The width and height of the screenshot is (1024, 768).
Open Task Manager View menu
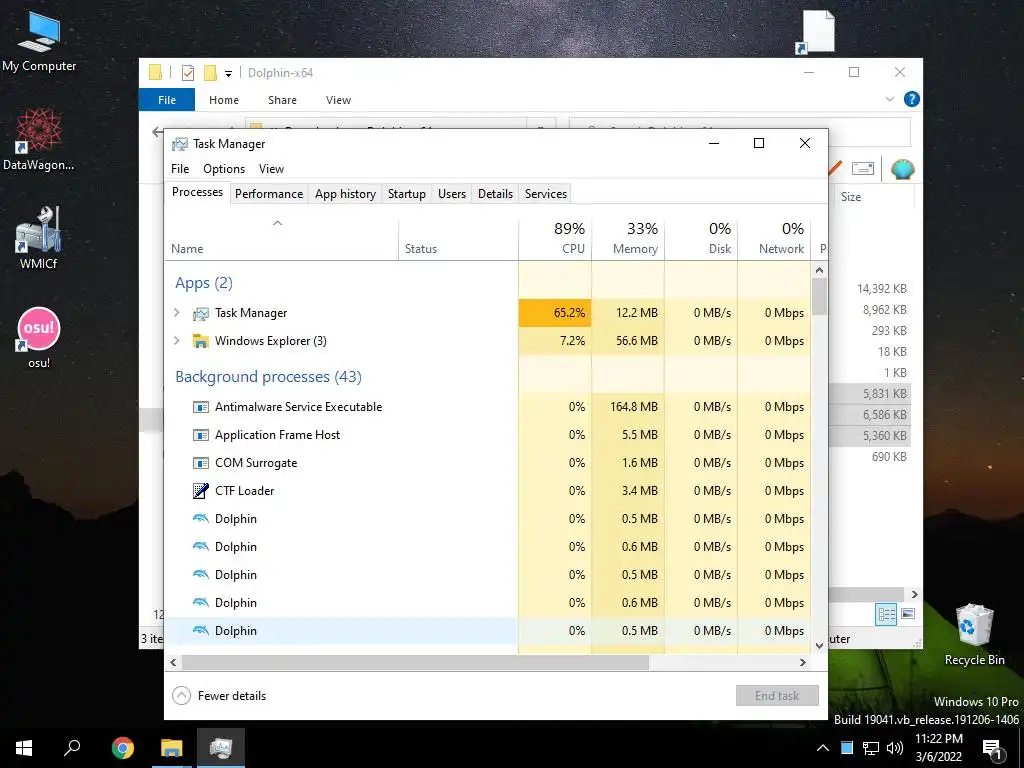click(x=271, y=168)
